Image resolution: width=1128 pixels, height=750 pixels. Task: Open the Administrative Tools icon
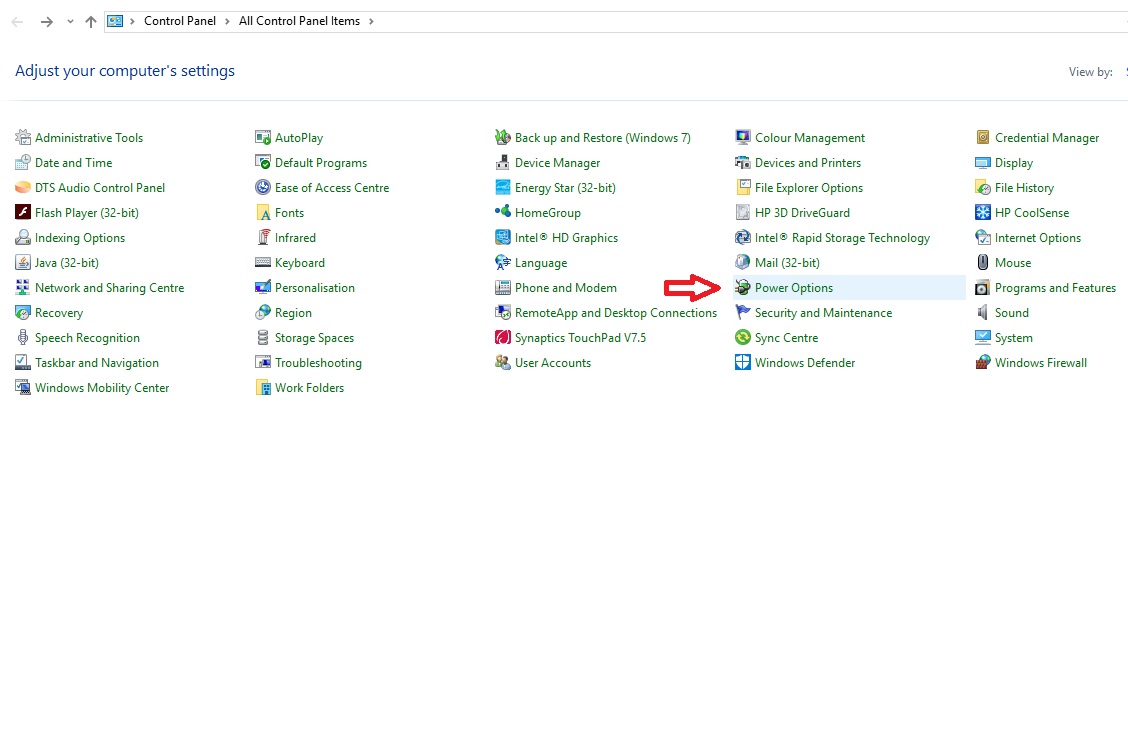(23, 137)
